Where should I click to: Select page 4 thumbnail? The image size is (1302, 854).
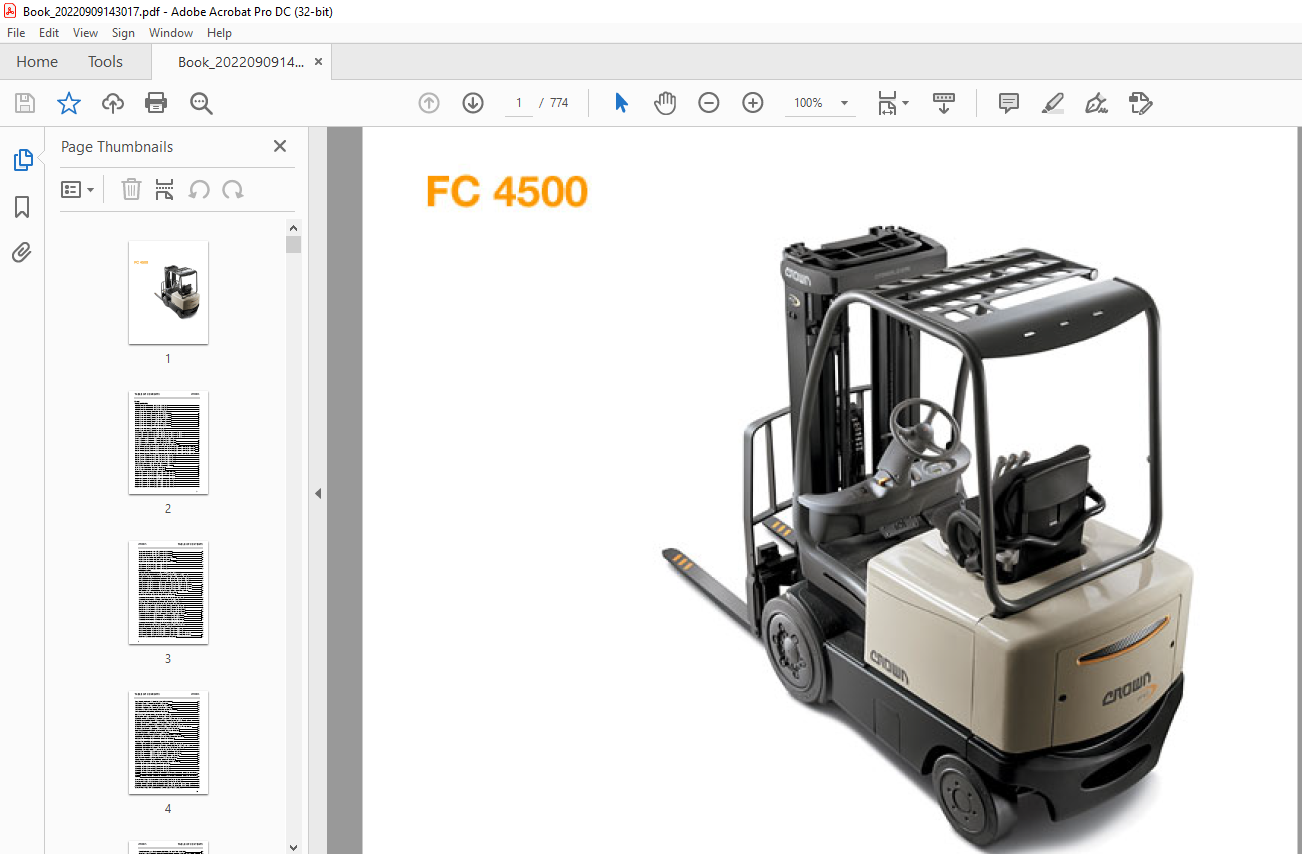pos(168,742)
